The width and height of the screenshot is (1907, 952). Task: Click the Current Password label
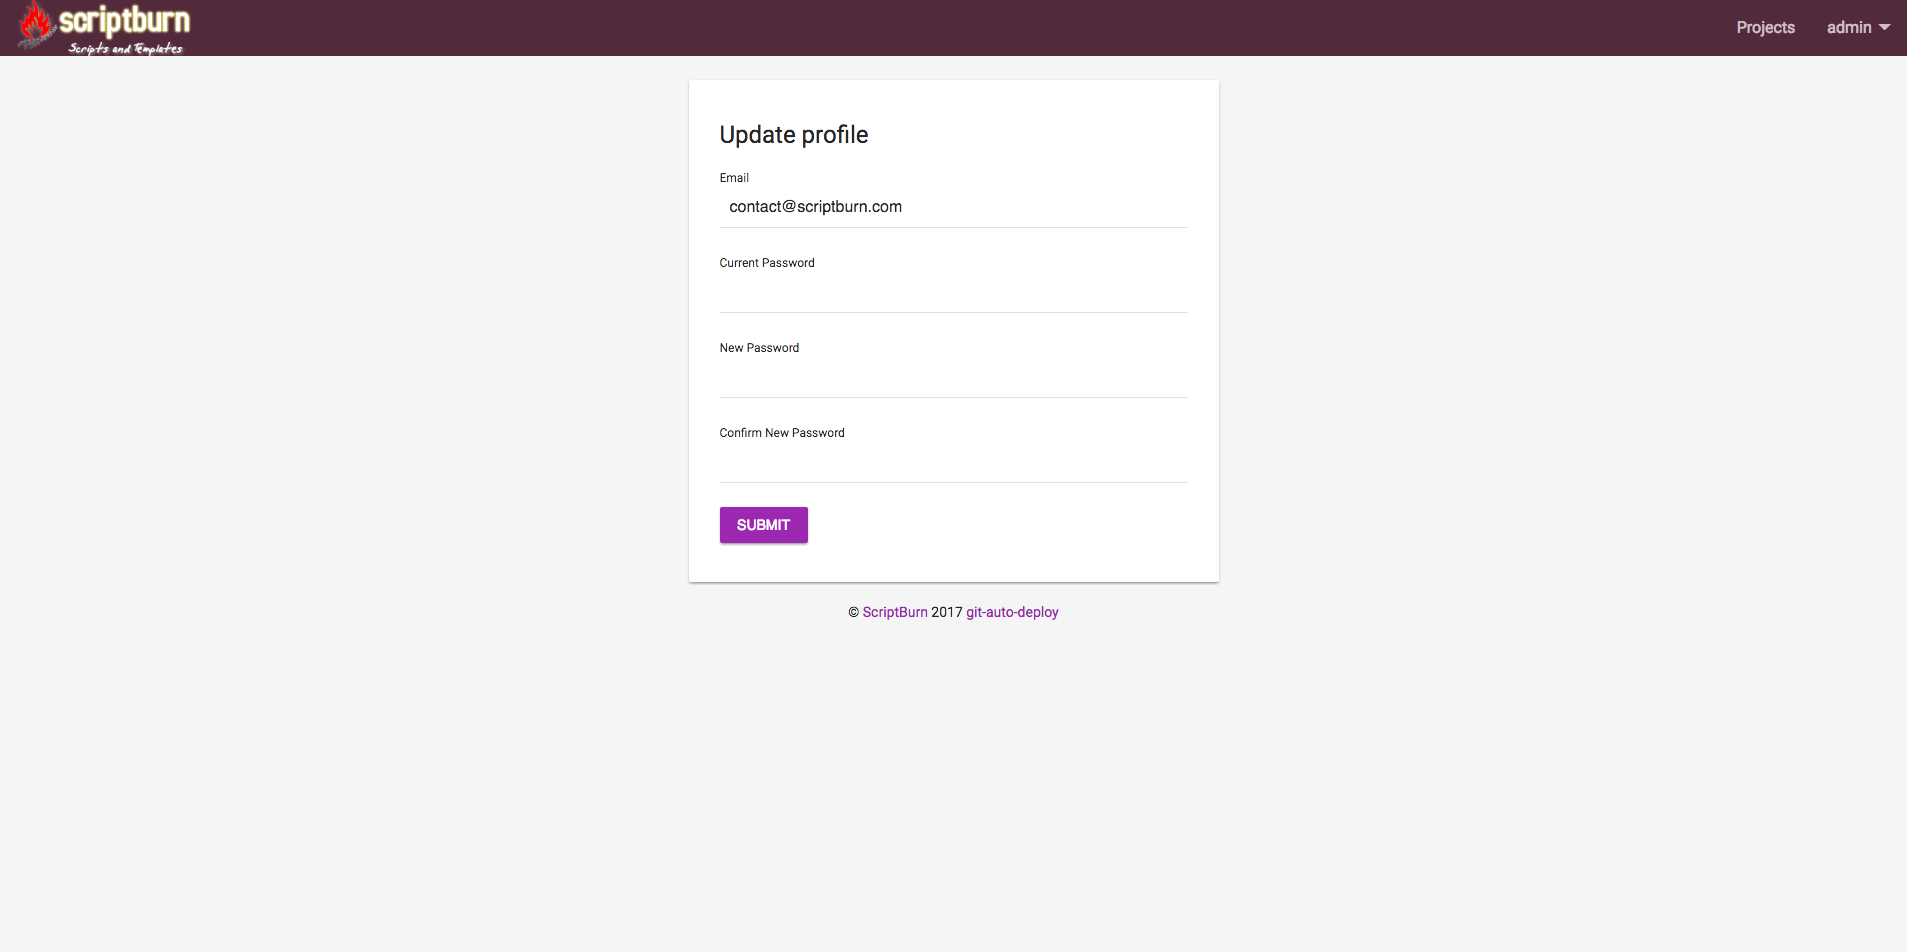[x=767, y=263]
